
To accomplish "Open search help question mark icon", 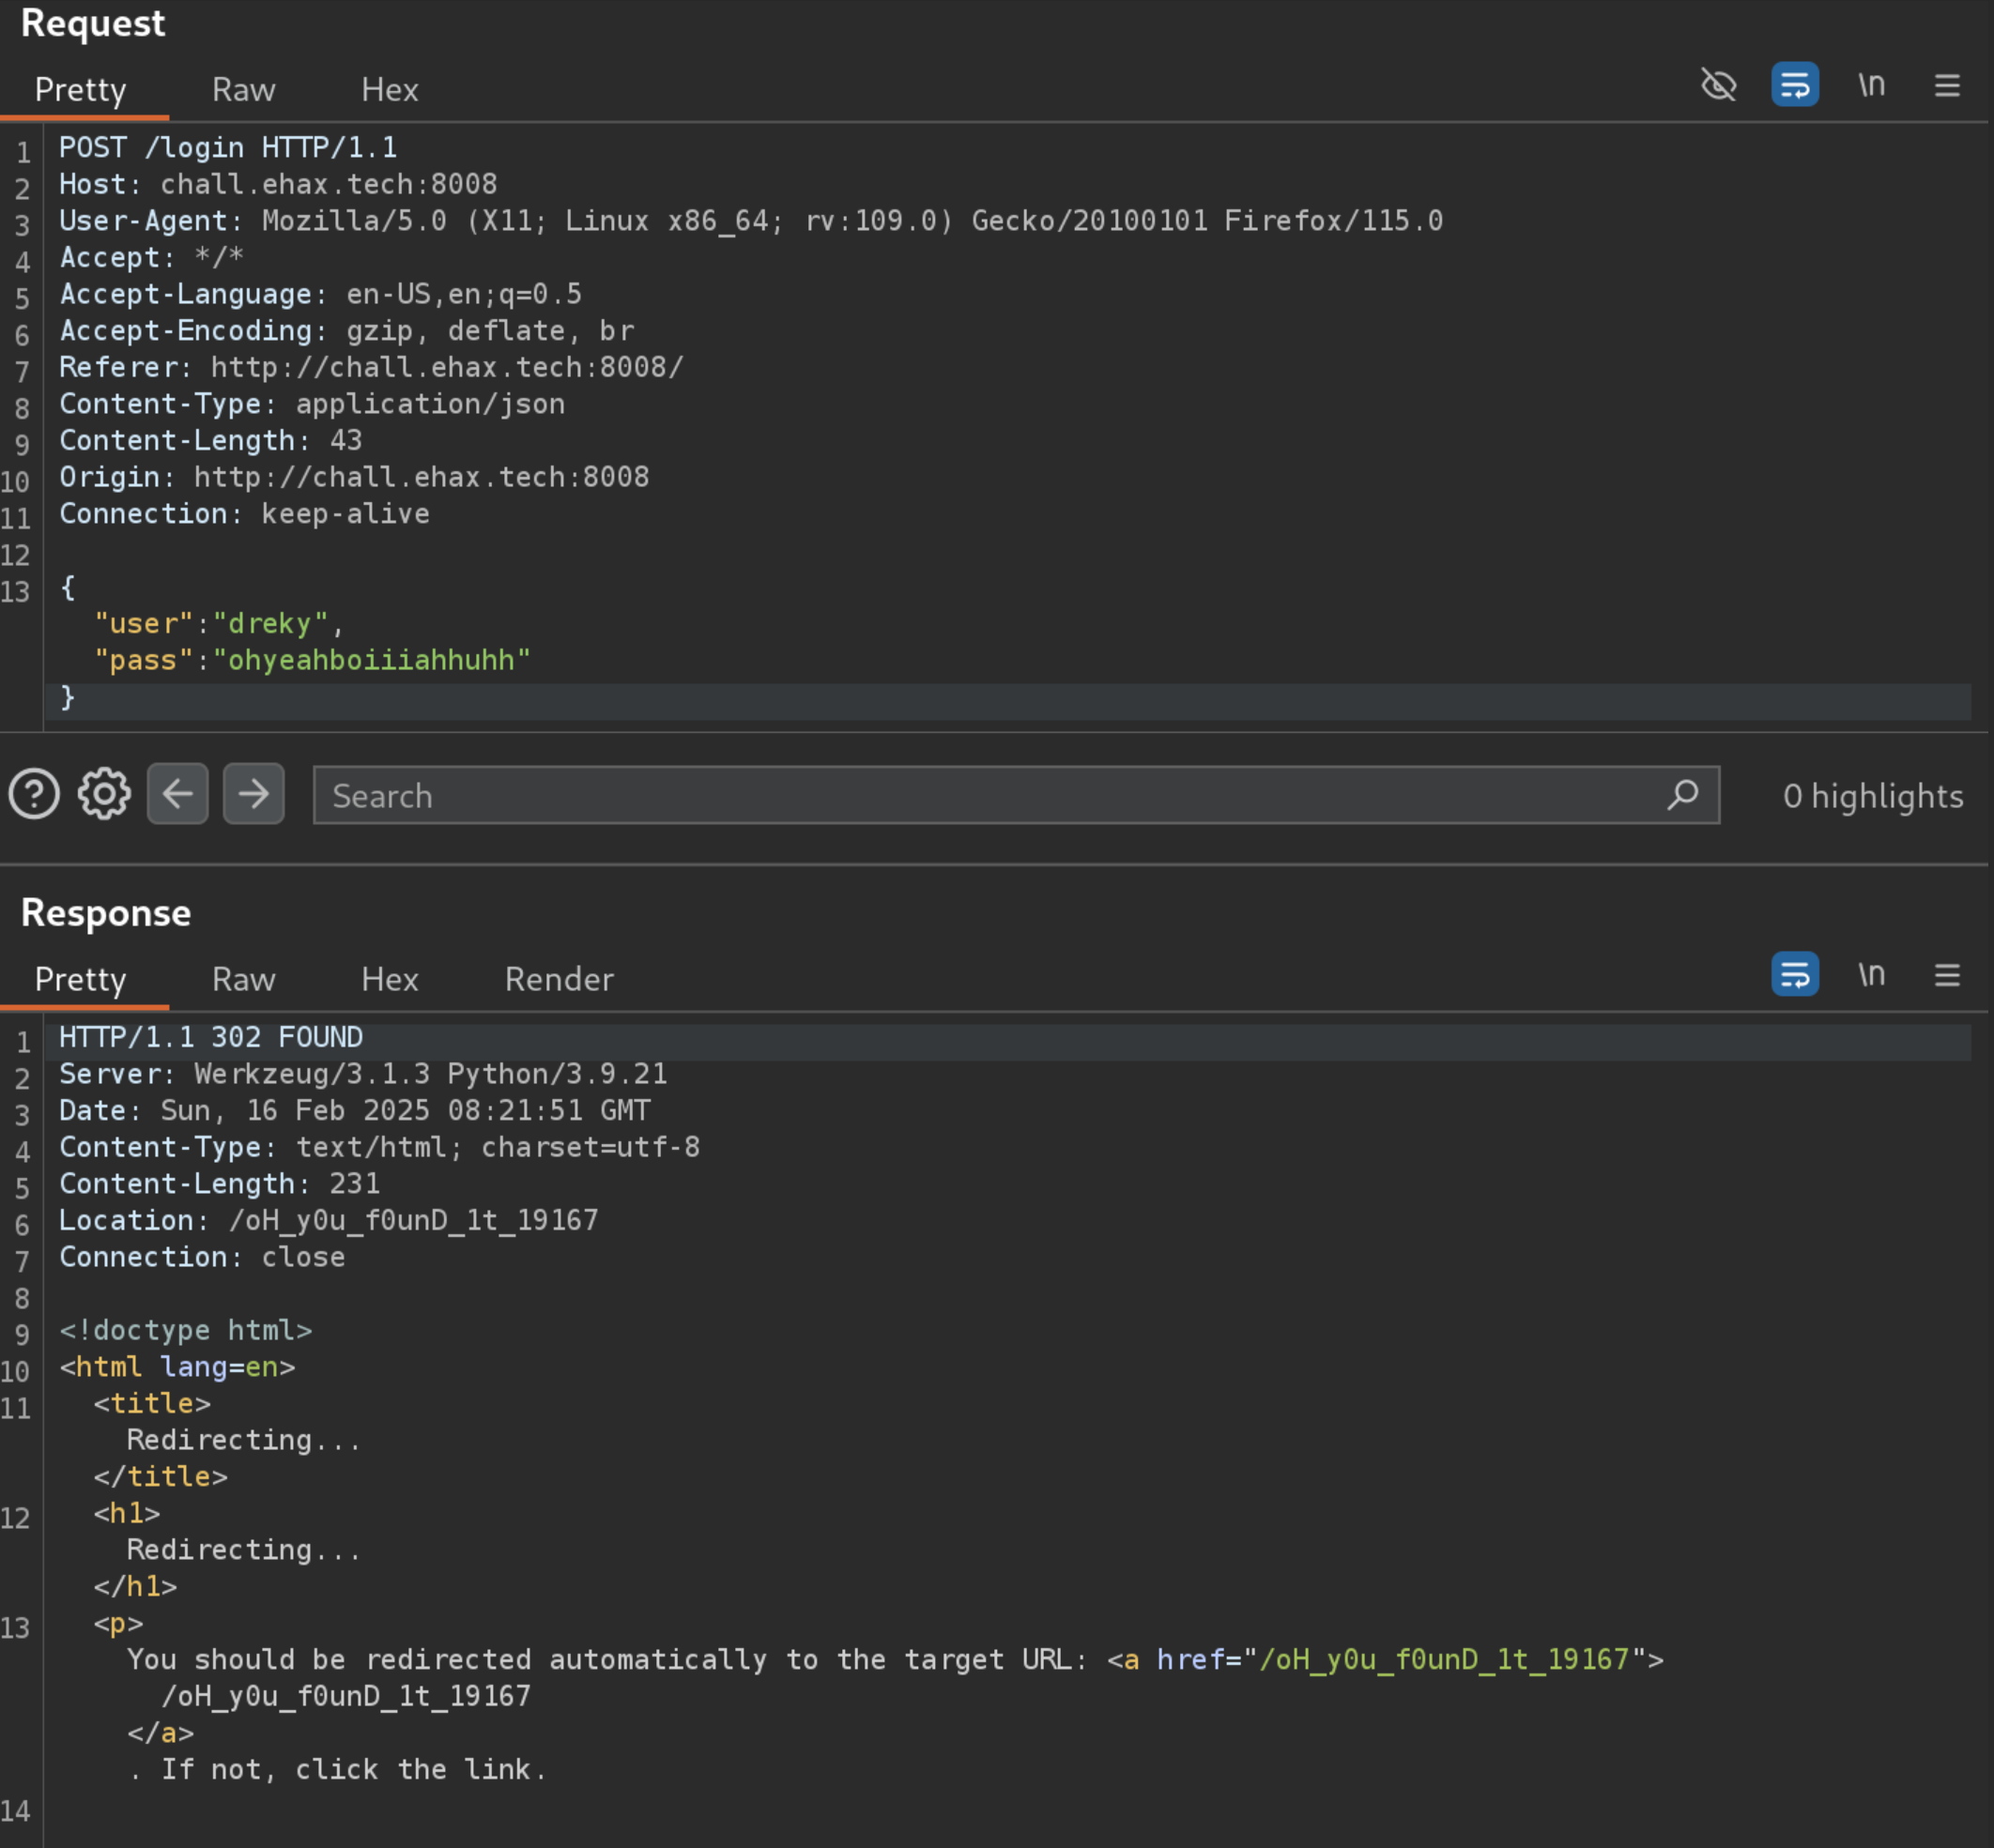I will coord(34,794).
